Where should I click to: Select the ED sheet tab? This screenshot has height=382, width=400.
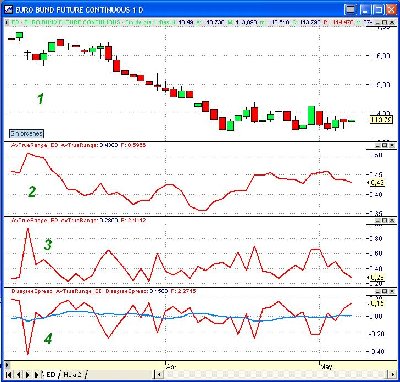click(x=51, y=375)
